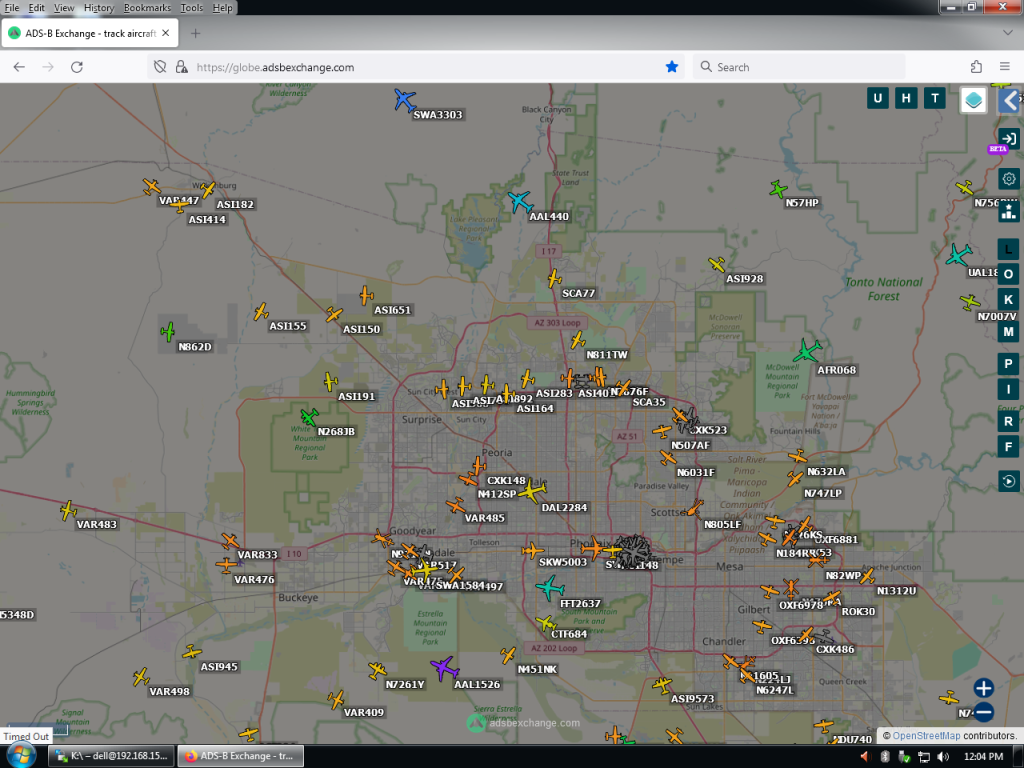The image size is (1024, 768).
Task: Open the Bookmarks menu
Action: point(147,8)
